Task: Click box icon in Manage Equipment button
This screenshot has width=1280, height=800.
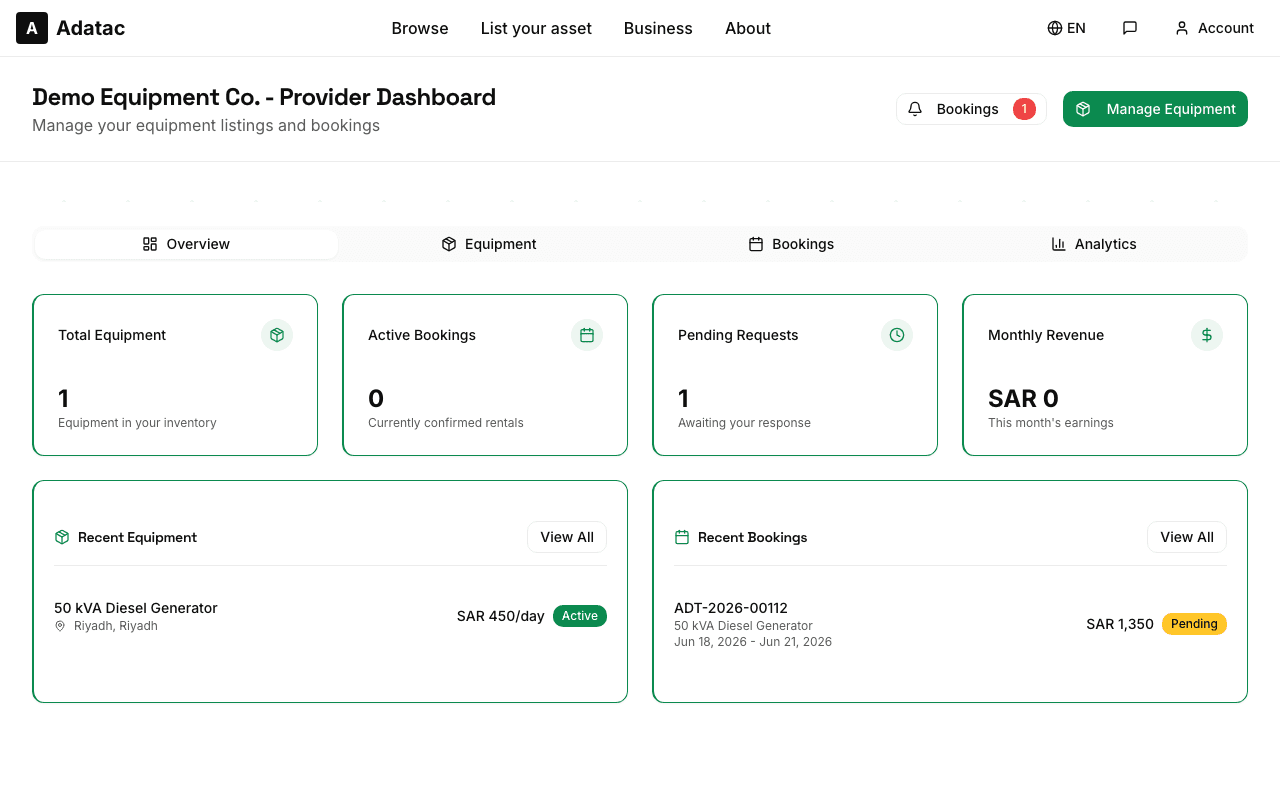Action: tap(1083, 109)
